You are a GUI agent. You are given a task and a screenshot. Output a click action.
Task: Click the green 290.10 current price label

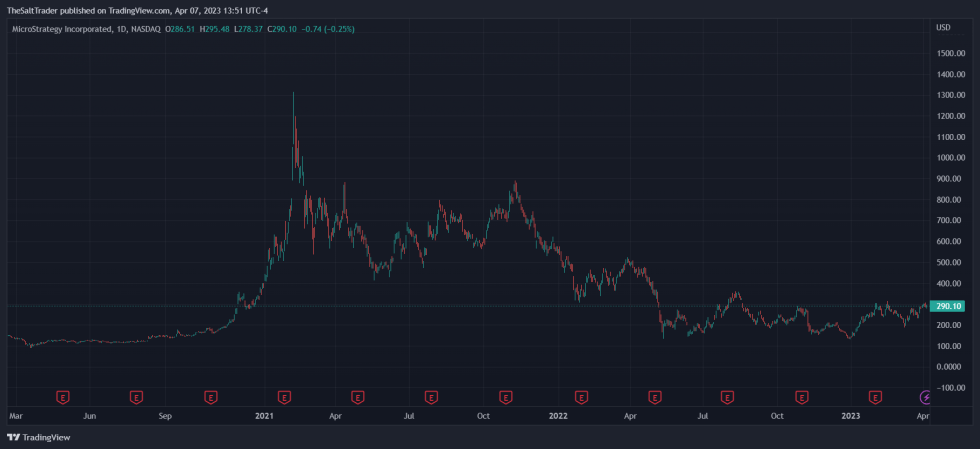click(948, 306)
